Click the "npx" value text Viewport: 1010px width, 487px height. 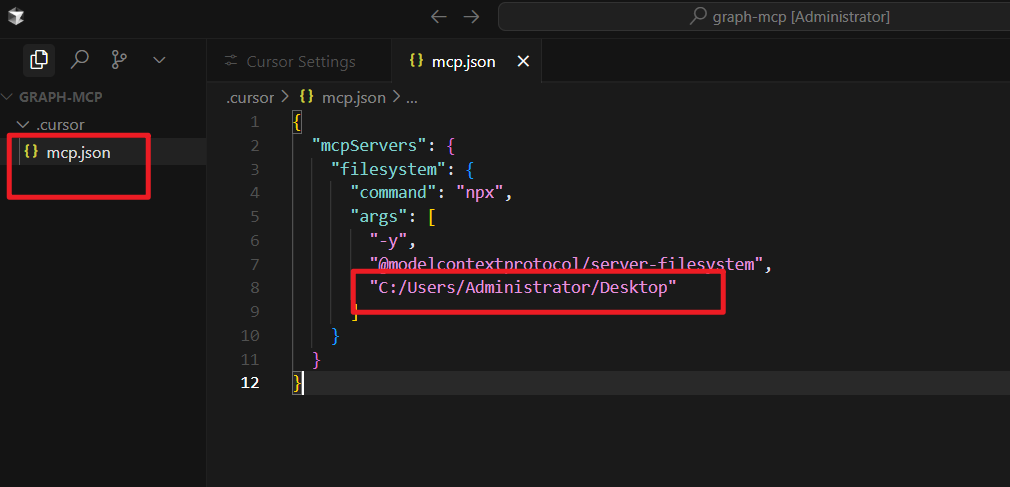tap(480, 193)
